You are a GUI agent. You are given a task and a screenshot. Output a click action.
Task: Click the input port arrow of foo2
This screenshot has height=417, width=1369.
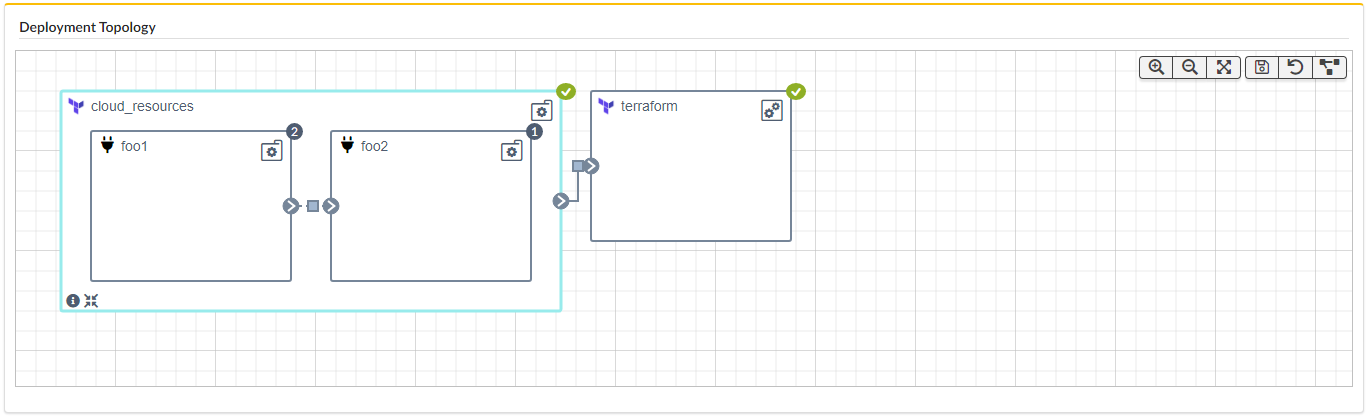pos(331,206)
